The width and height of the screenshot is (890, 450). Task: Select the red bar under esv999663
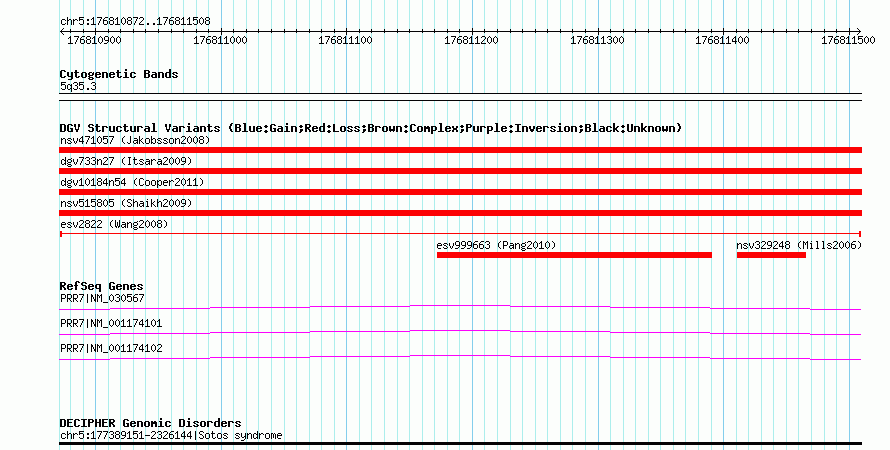[x=574, y=255]
